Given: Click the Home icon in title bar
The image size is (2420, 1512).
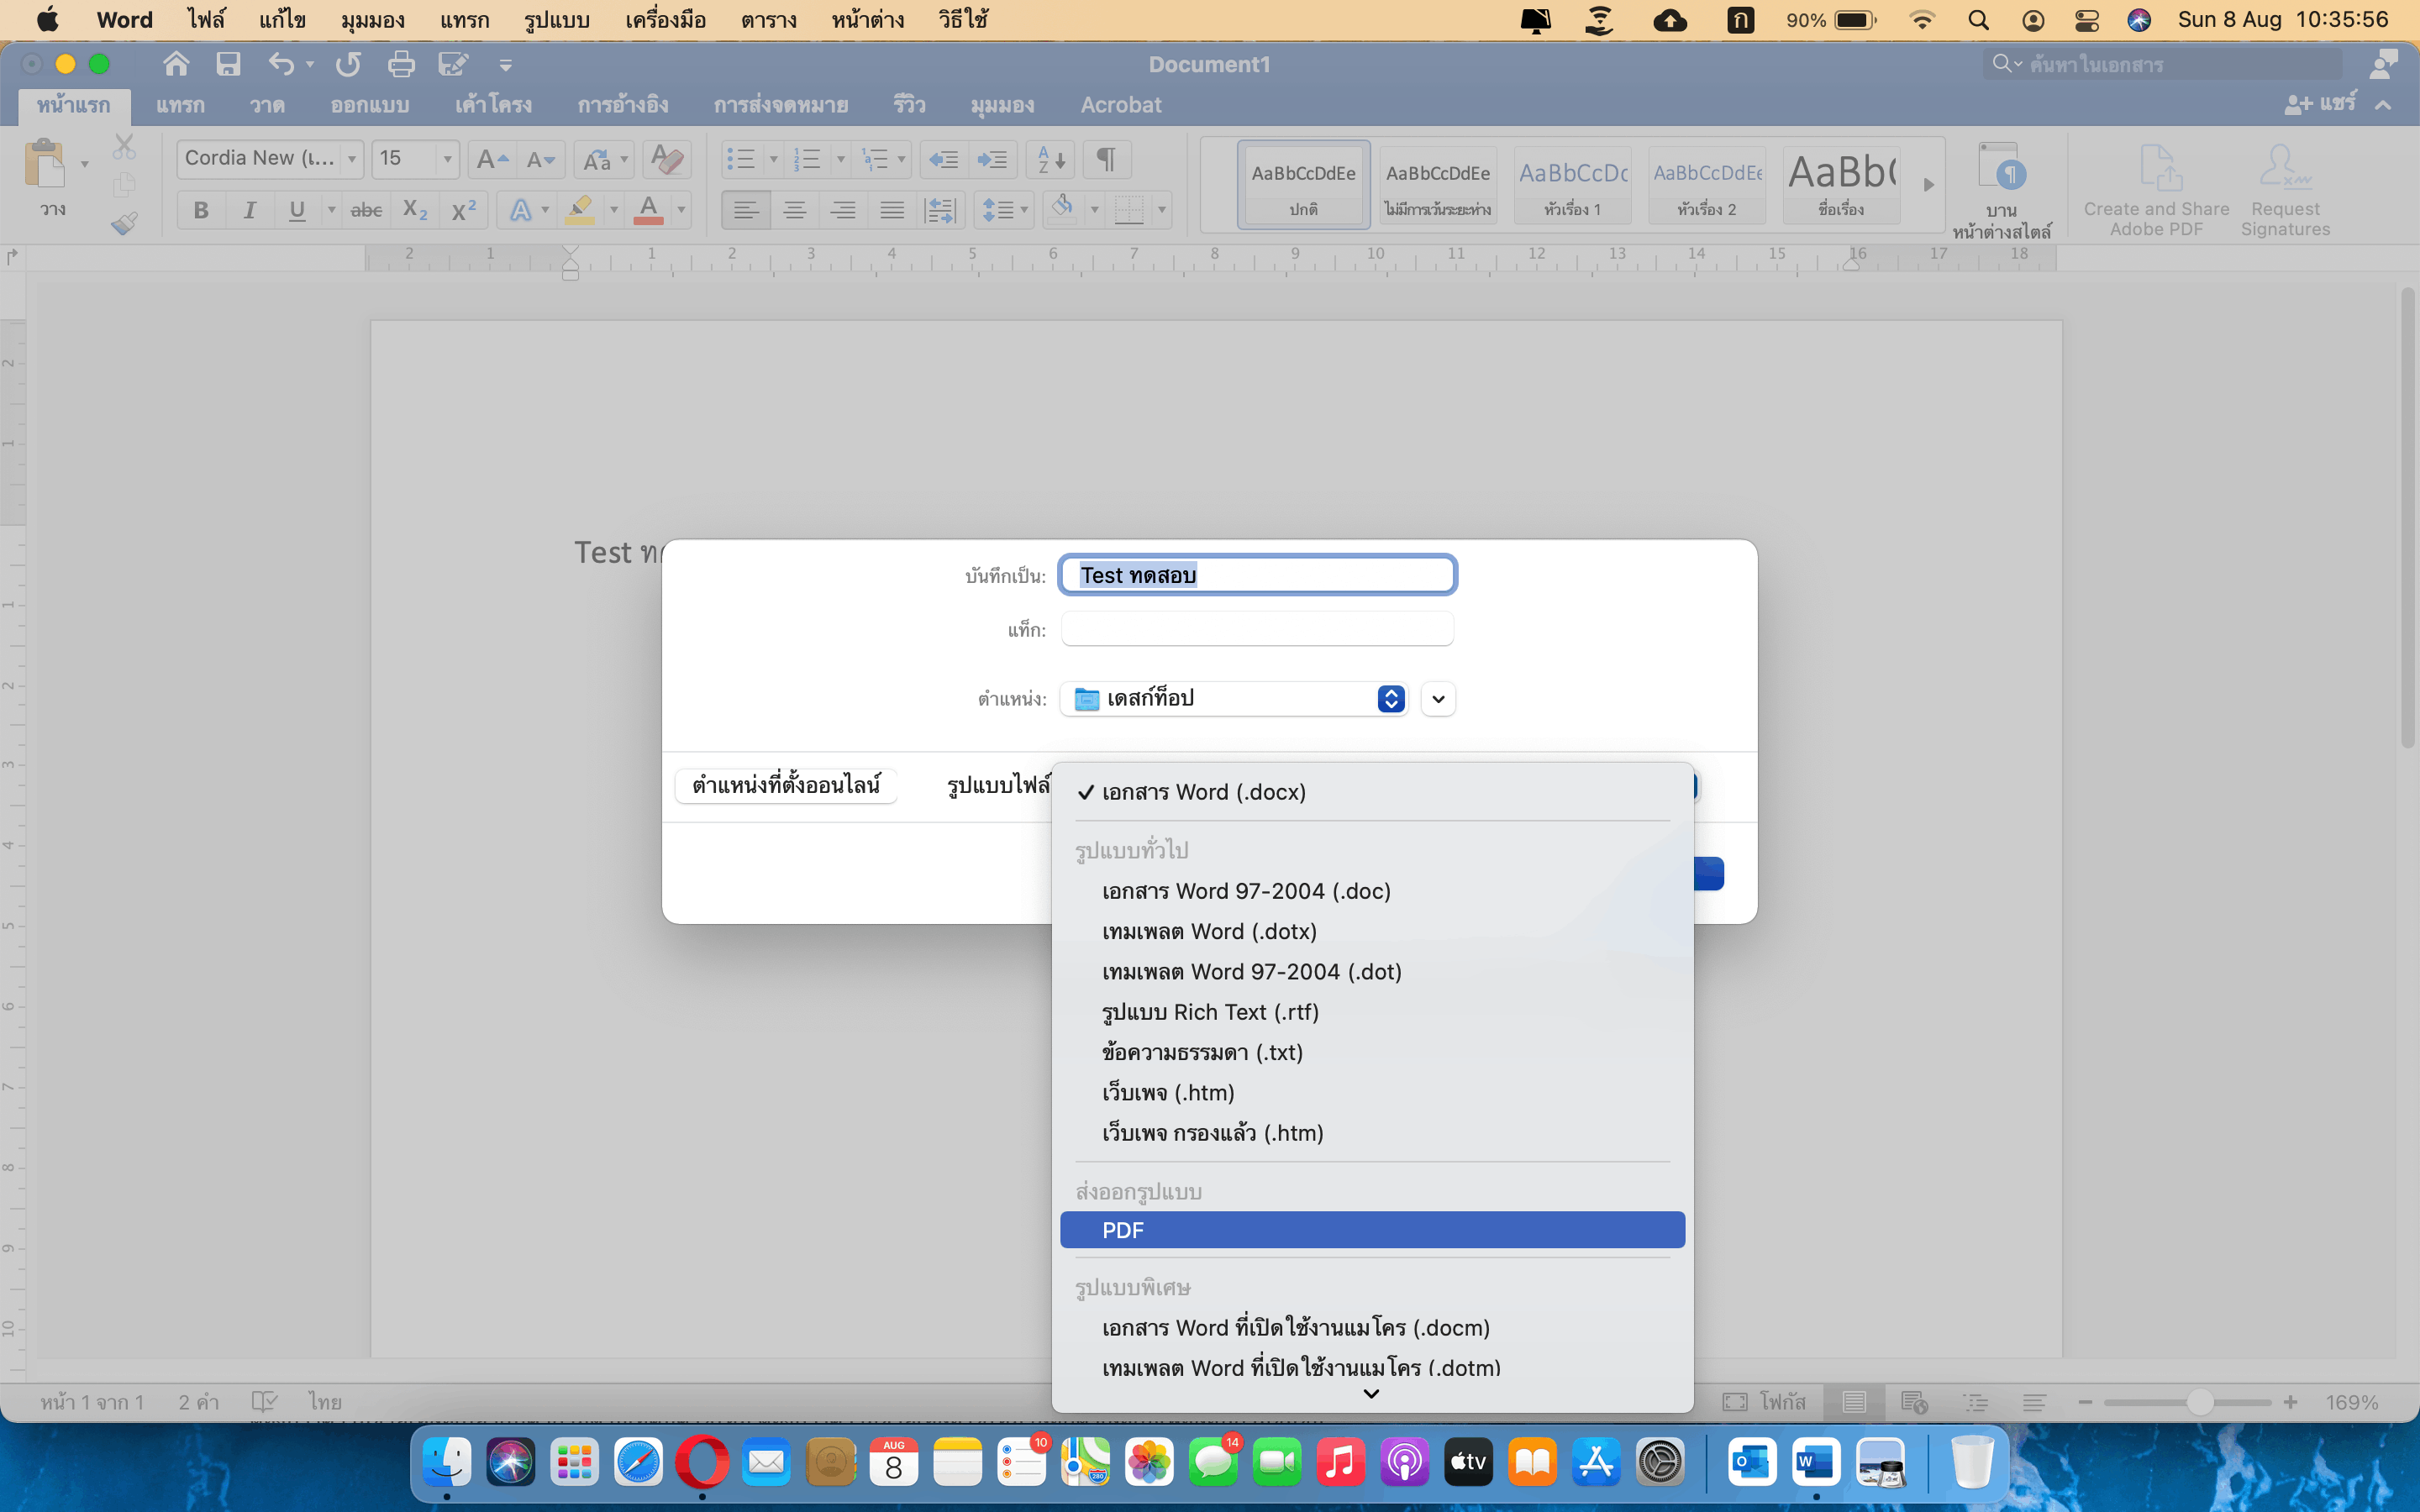Looking at the screenshot, I should click(x=176, y=65).
